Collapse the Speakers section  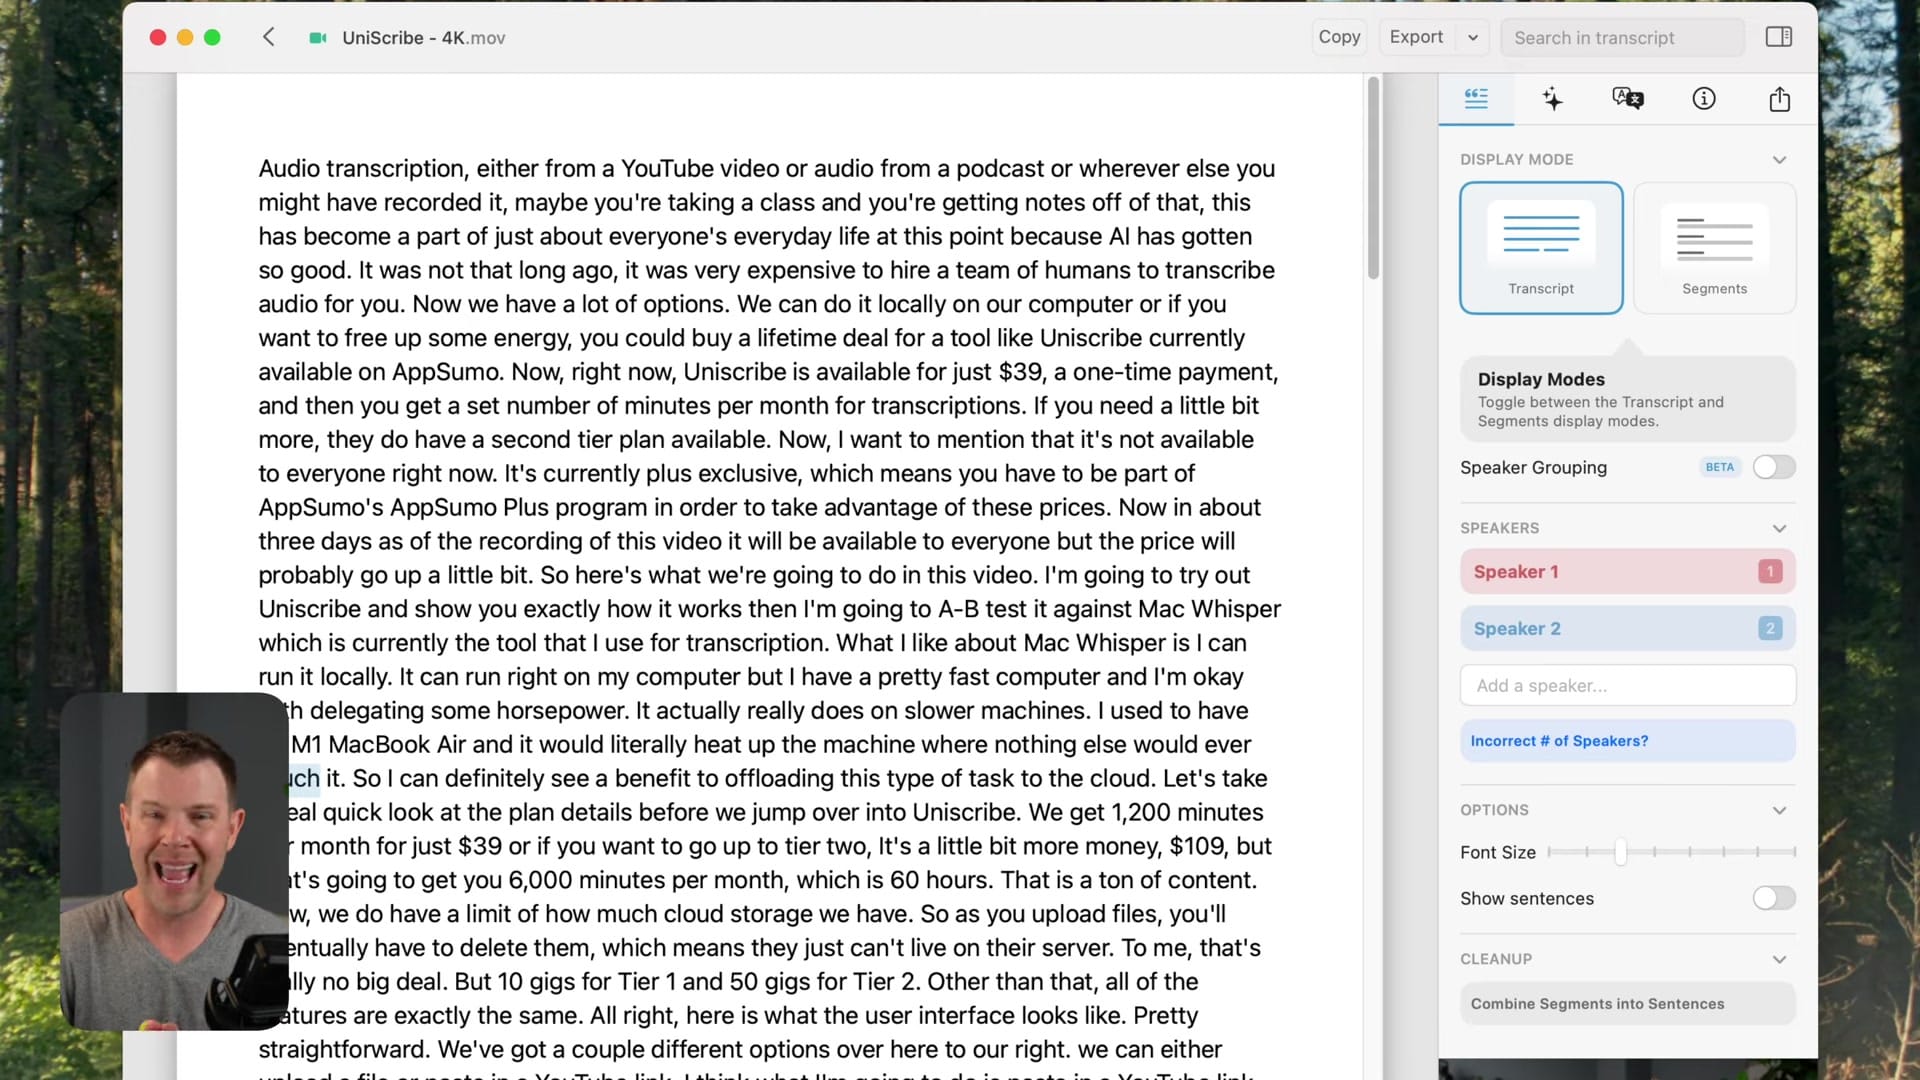(x=1779, y=528)
